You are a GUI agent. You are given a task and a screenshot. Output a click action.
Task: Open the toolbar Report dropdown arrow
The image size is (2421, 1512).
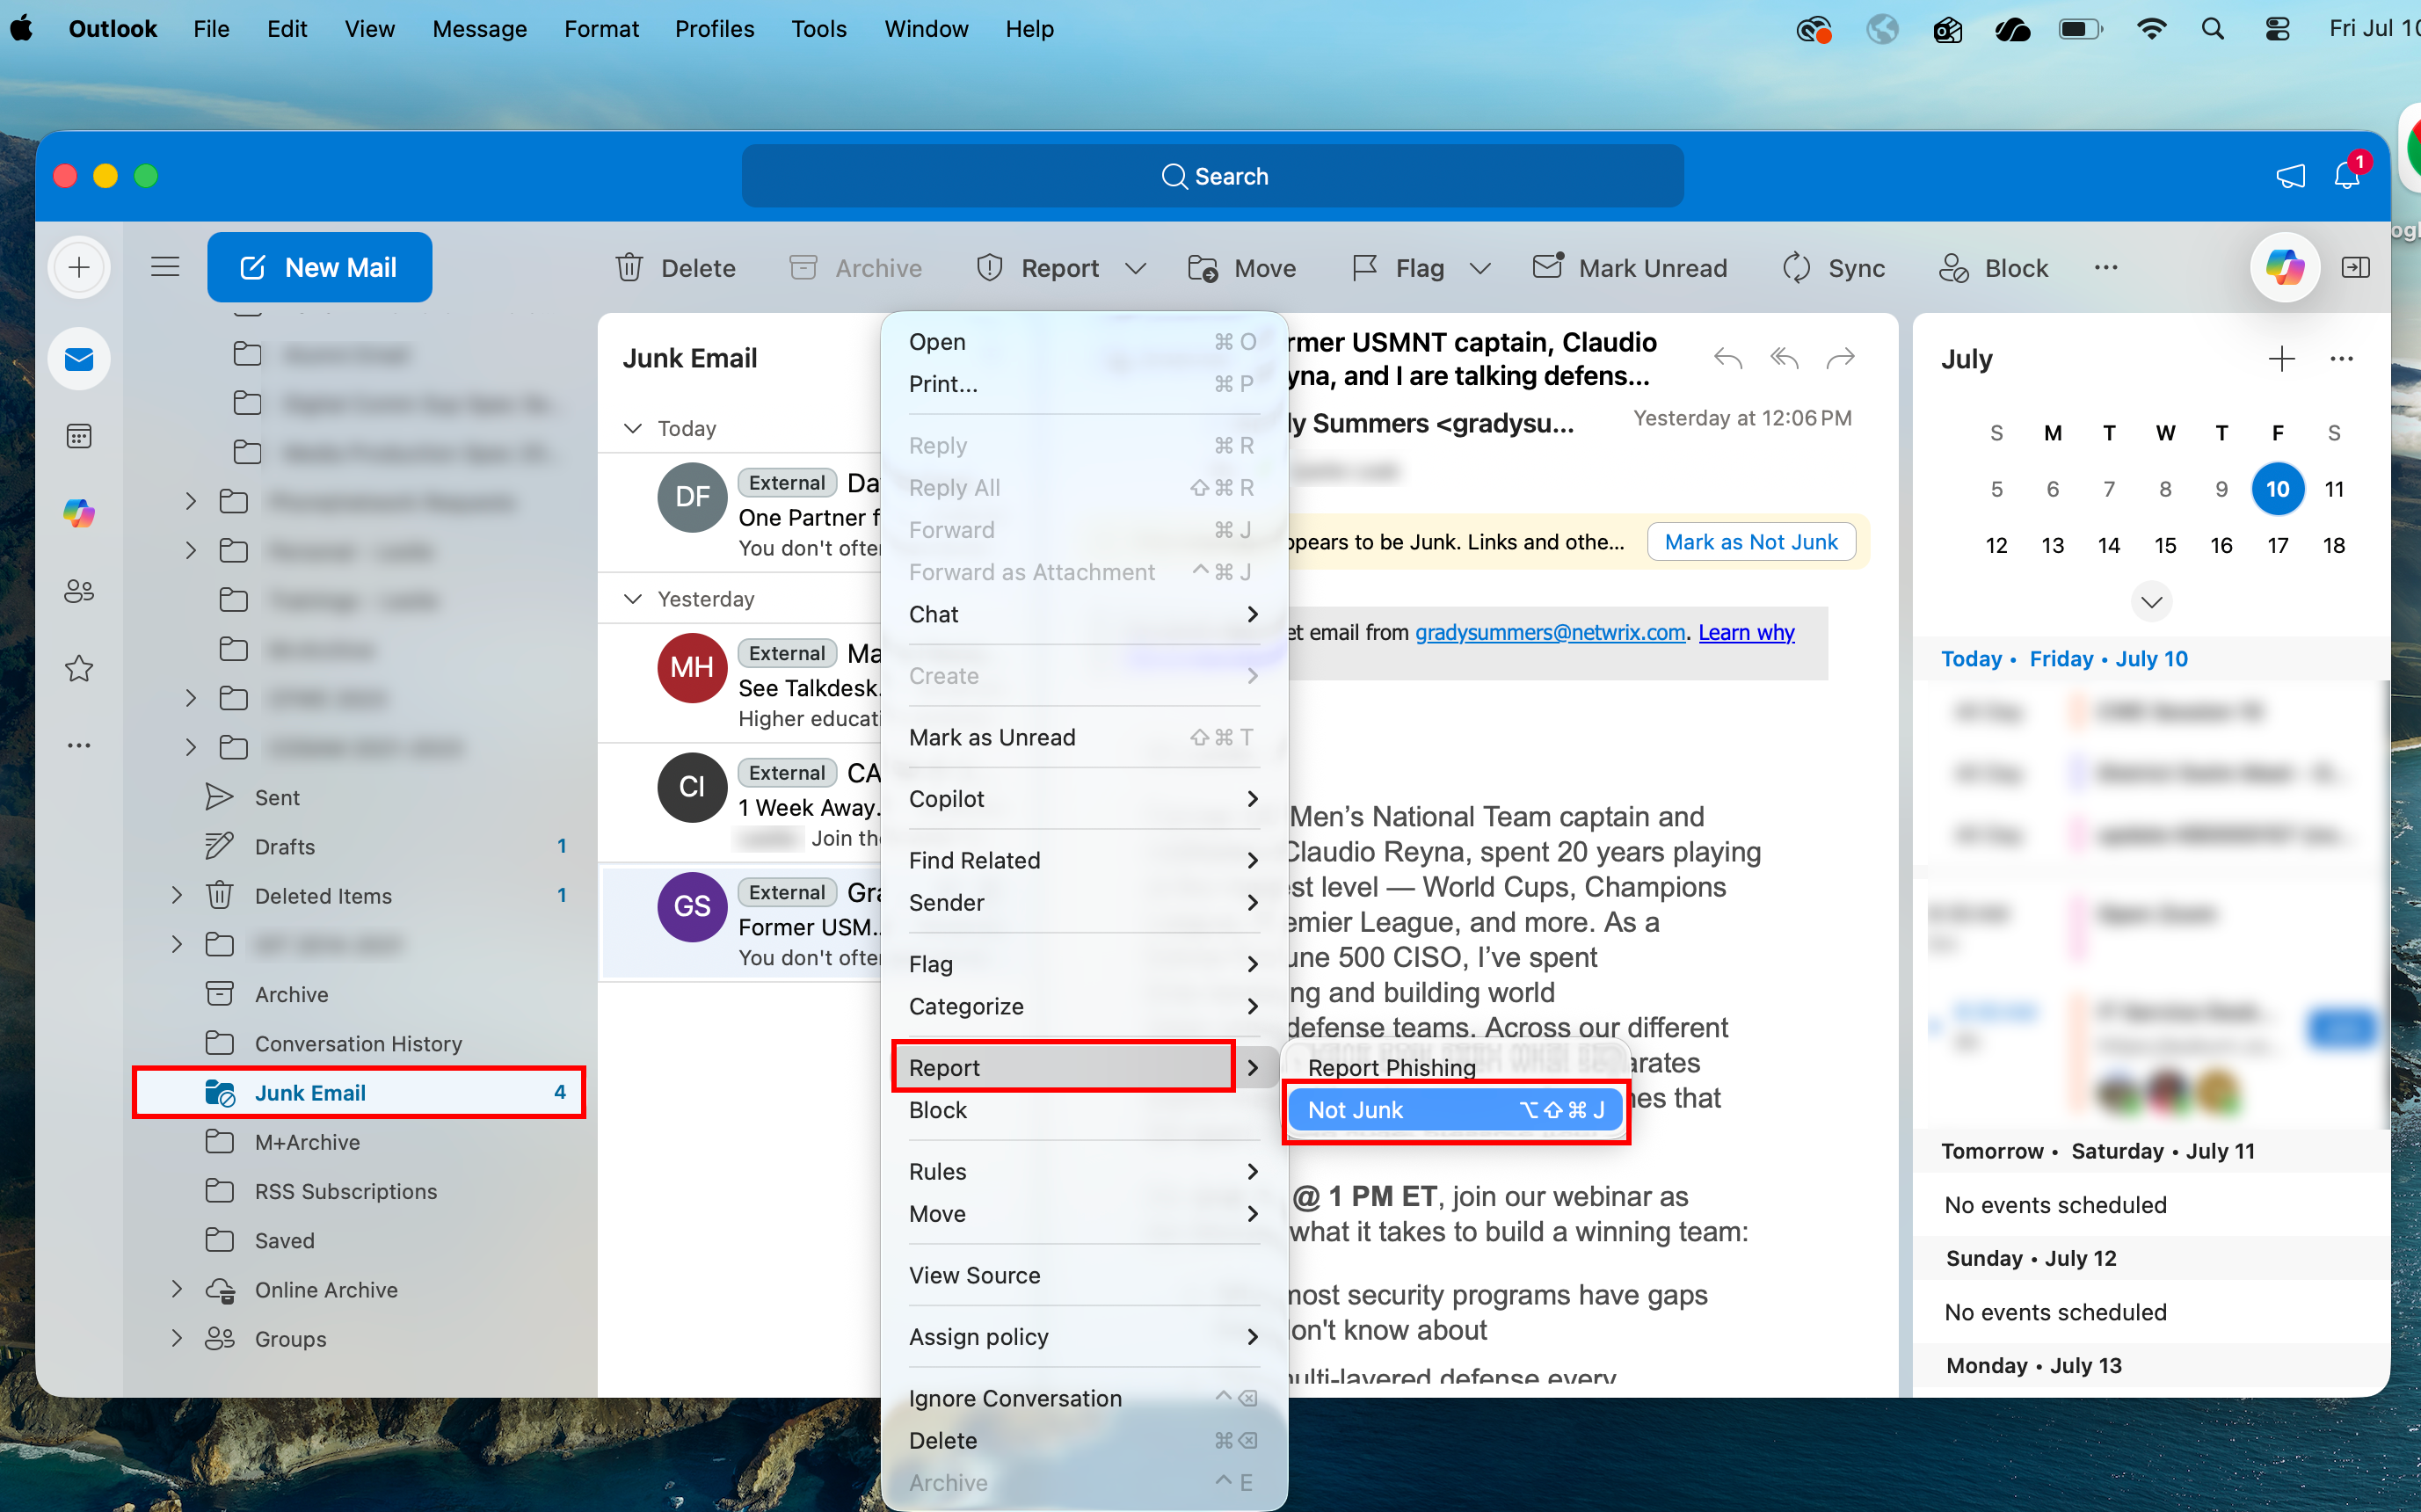pos(1135,268)
